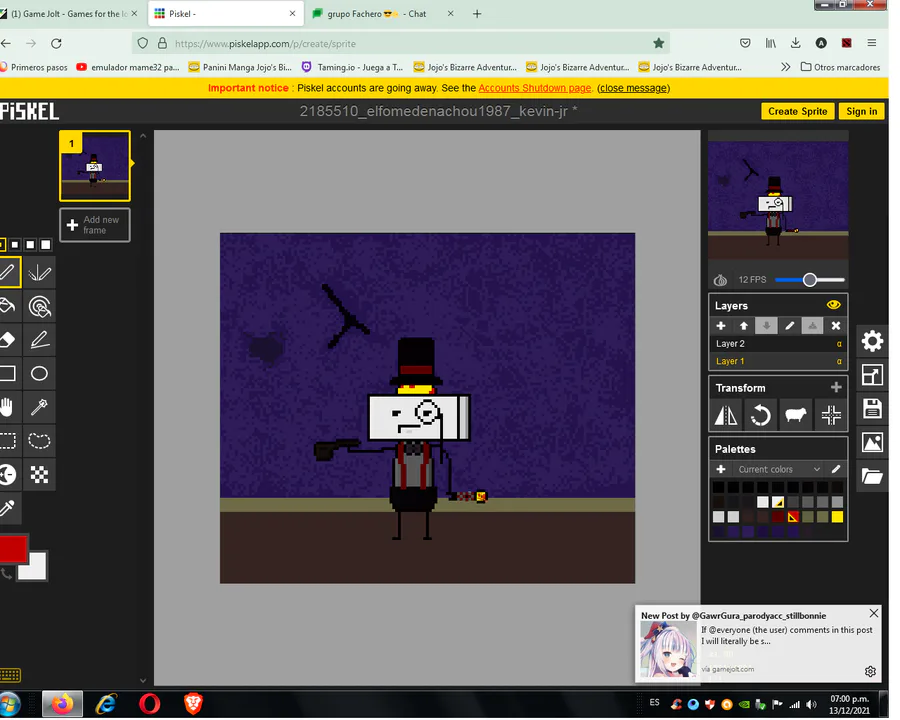Select the Eraser tool
This screenshot has width=900, height=720.
pos(8,340)
